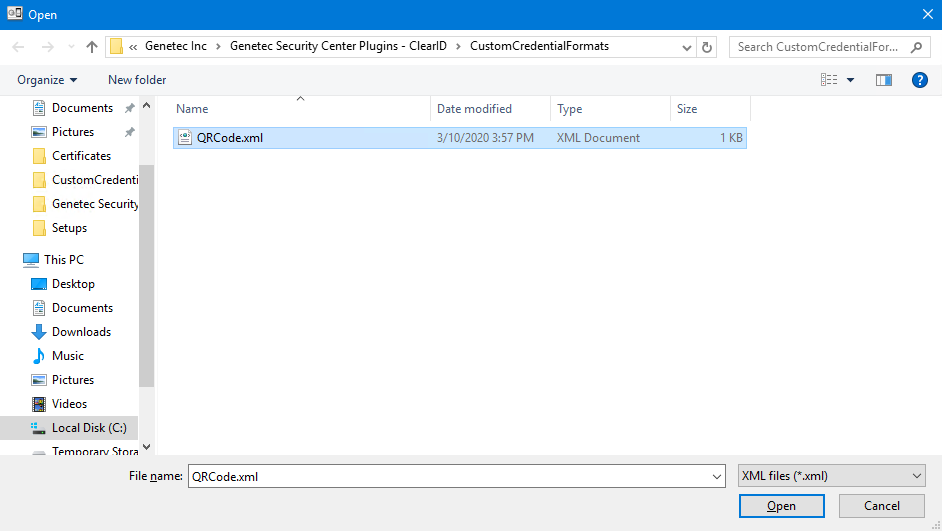Select the QRCode.xml file
Image resolution: width=942 pixels, height=531 pixels.
(460, 138)
